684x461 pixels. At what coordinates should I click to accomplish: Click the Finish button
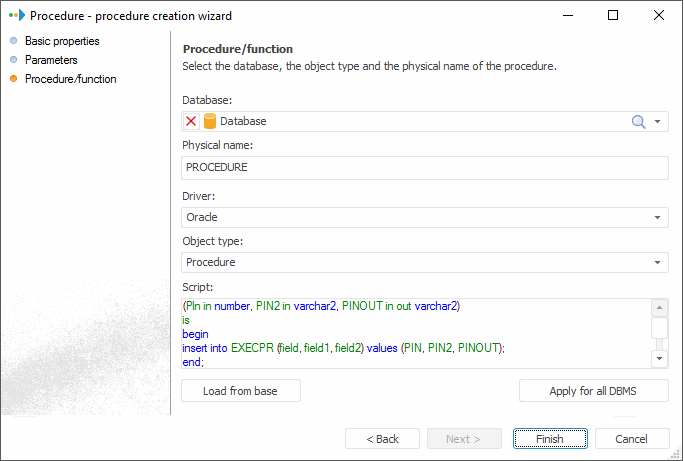tap(549, 439)
